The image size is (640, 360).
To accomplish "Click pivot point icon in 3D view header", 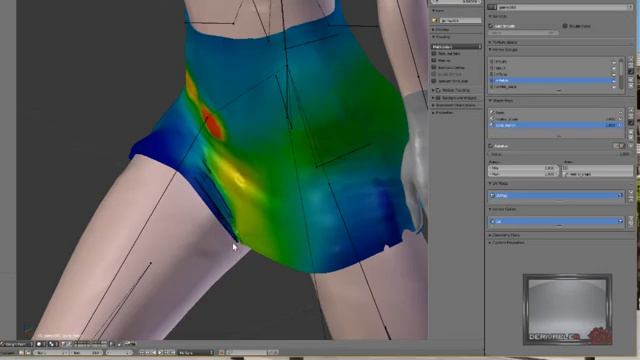I will tap(52, 344).
